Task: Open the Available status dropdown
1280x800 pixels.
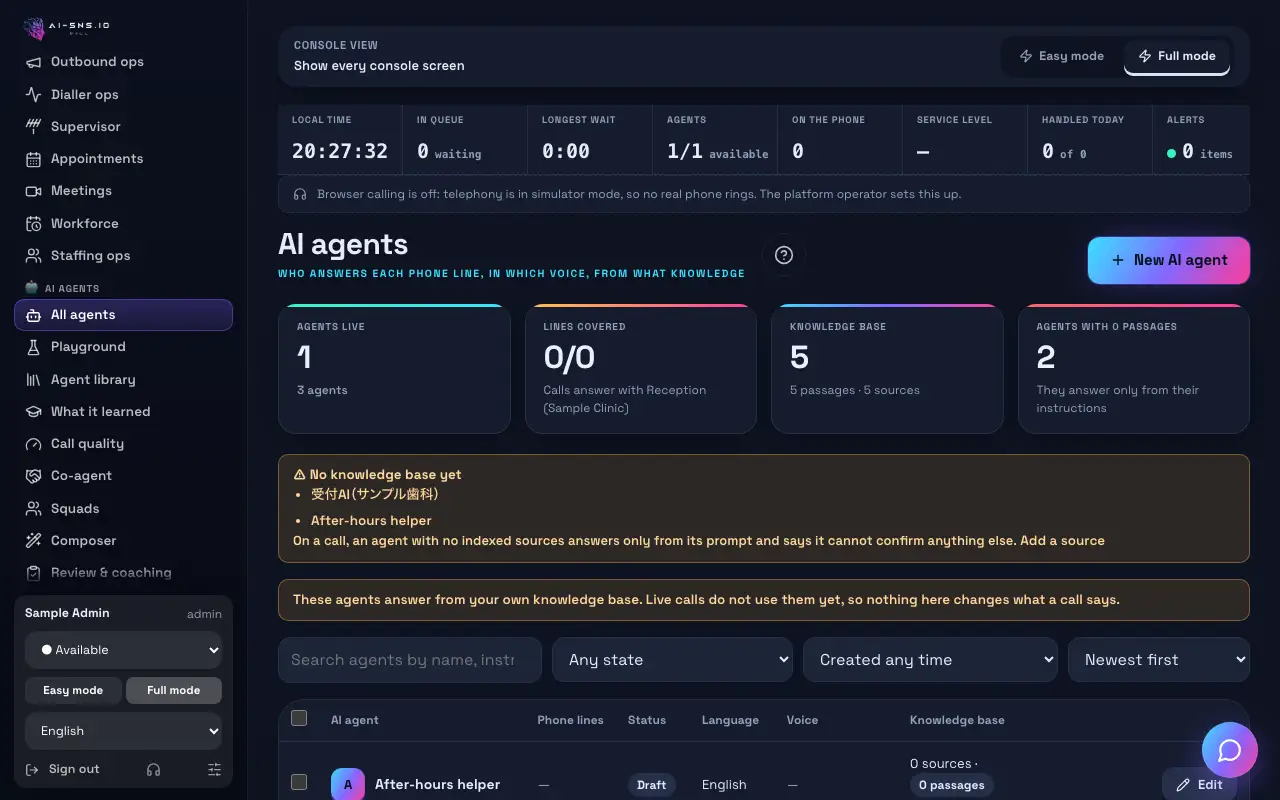Action: pos(123,650)
